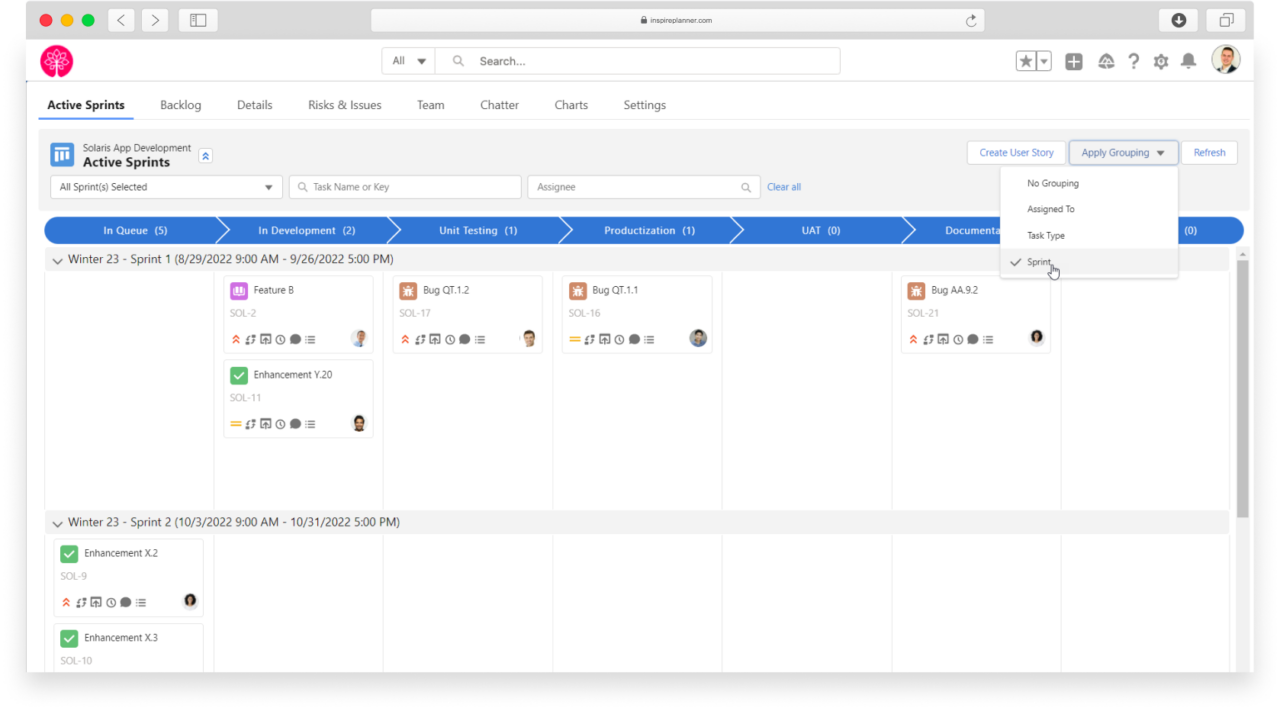Click the Create User Story button
Viewport: 1280px width, 711px height.
1016,152
